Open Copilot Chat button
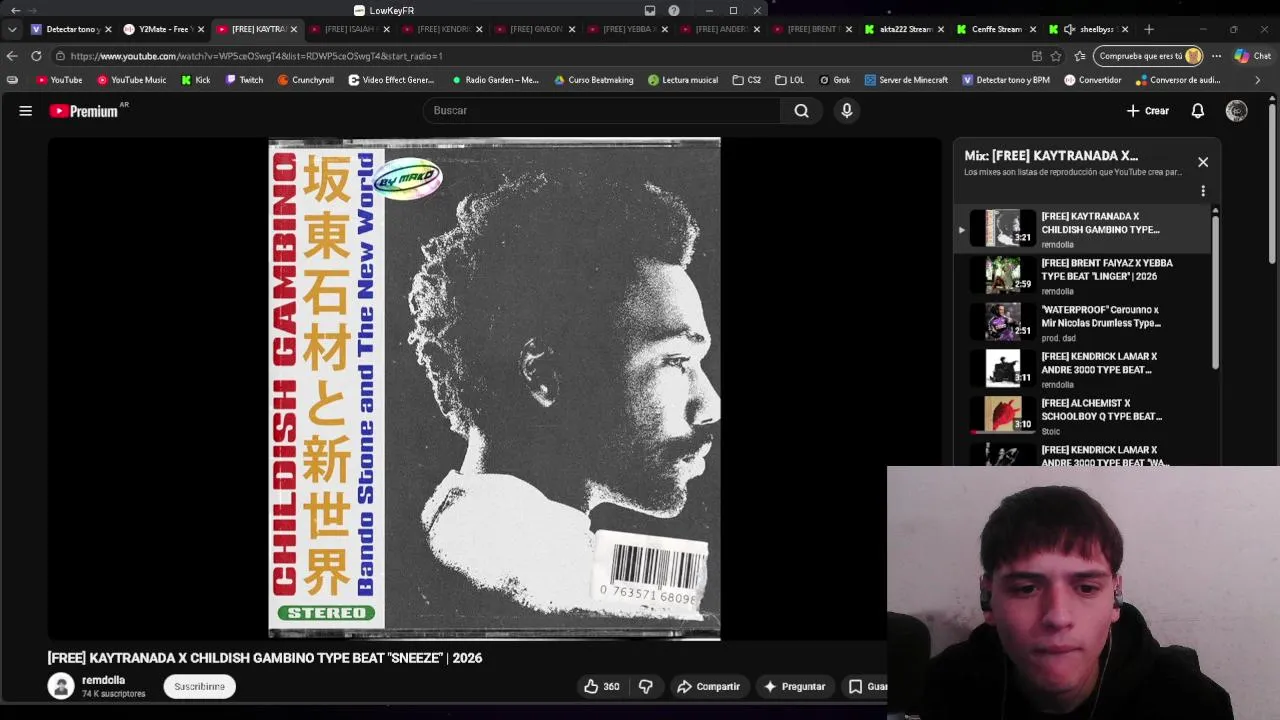 point(1252,56)
